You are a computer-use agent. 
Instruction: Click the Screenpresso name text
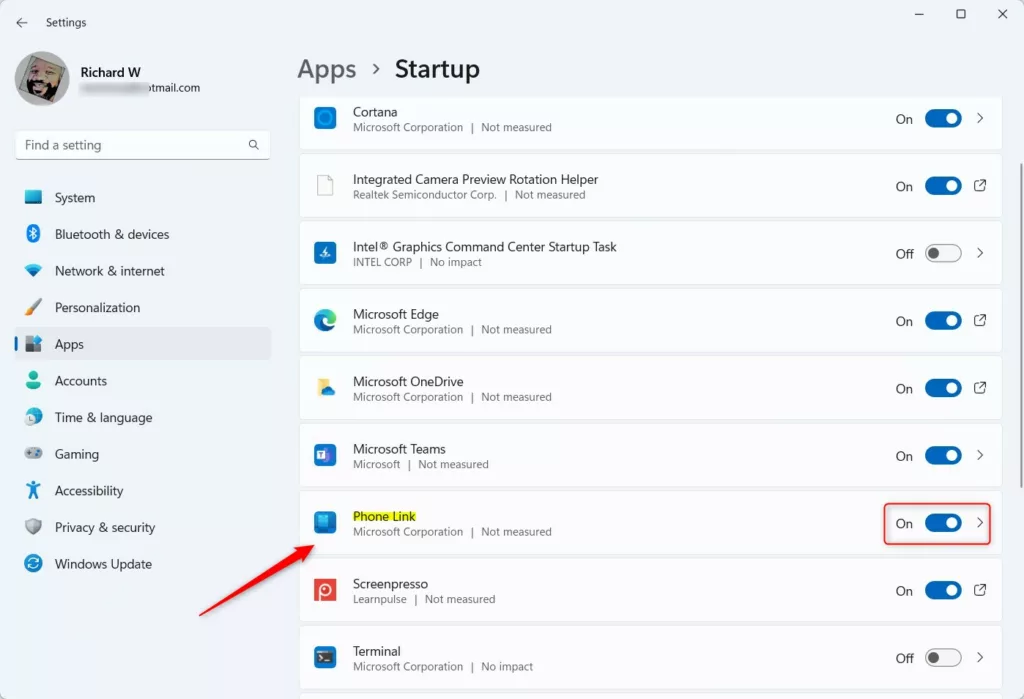(391, 583)
